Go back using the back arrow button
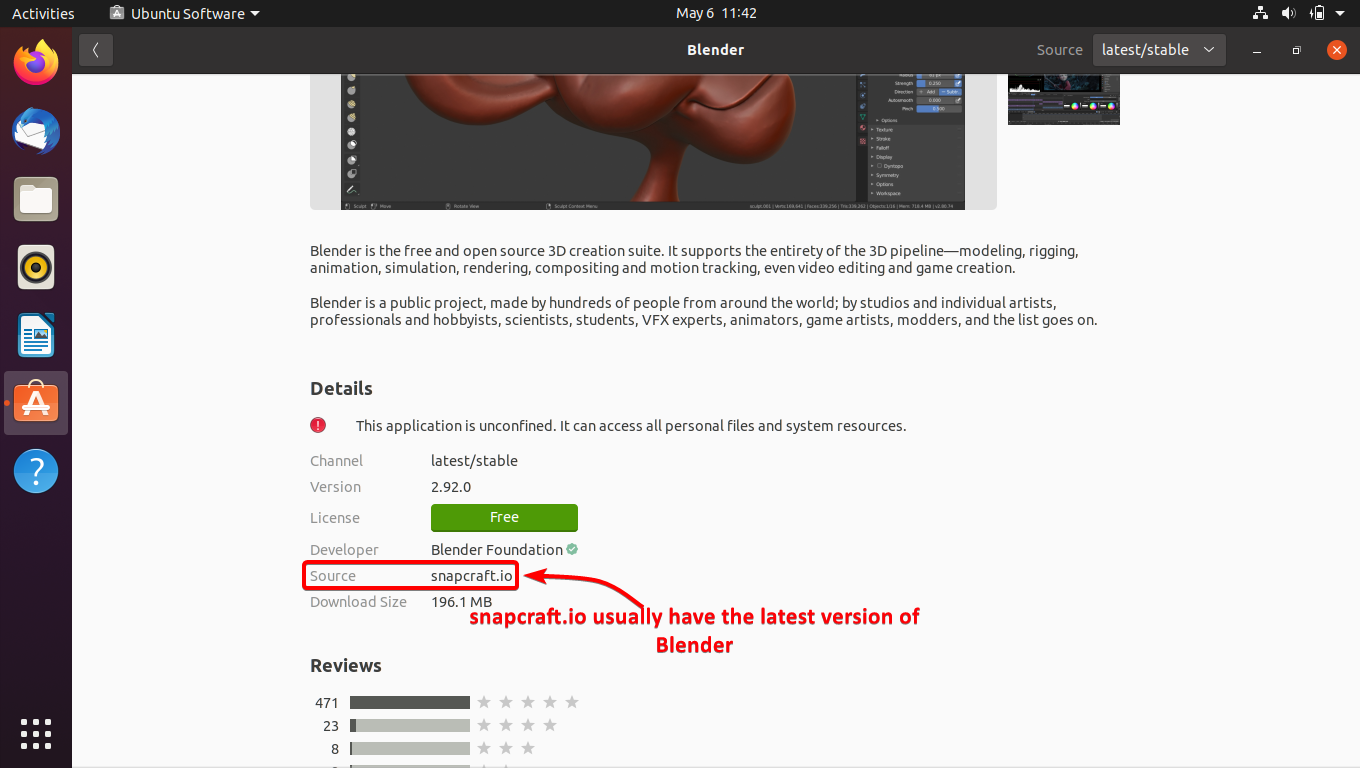The height and width of the screenshot is (768, 1360). point(95,49)
